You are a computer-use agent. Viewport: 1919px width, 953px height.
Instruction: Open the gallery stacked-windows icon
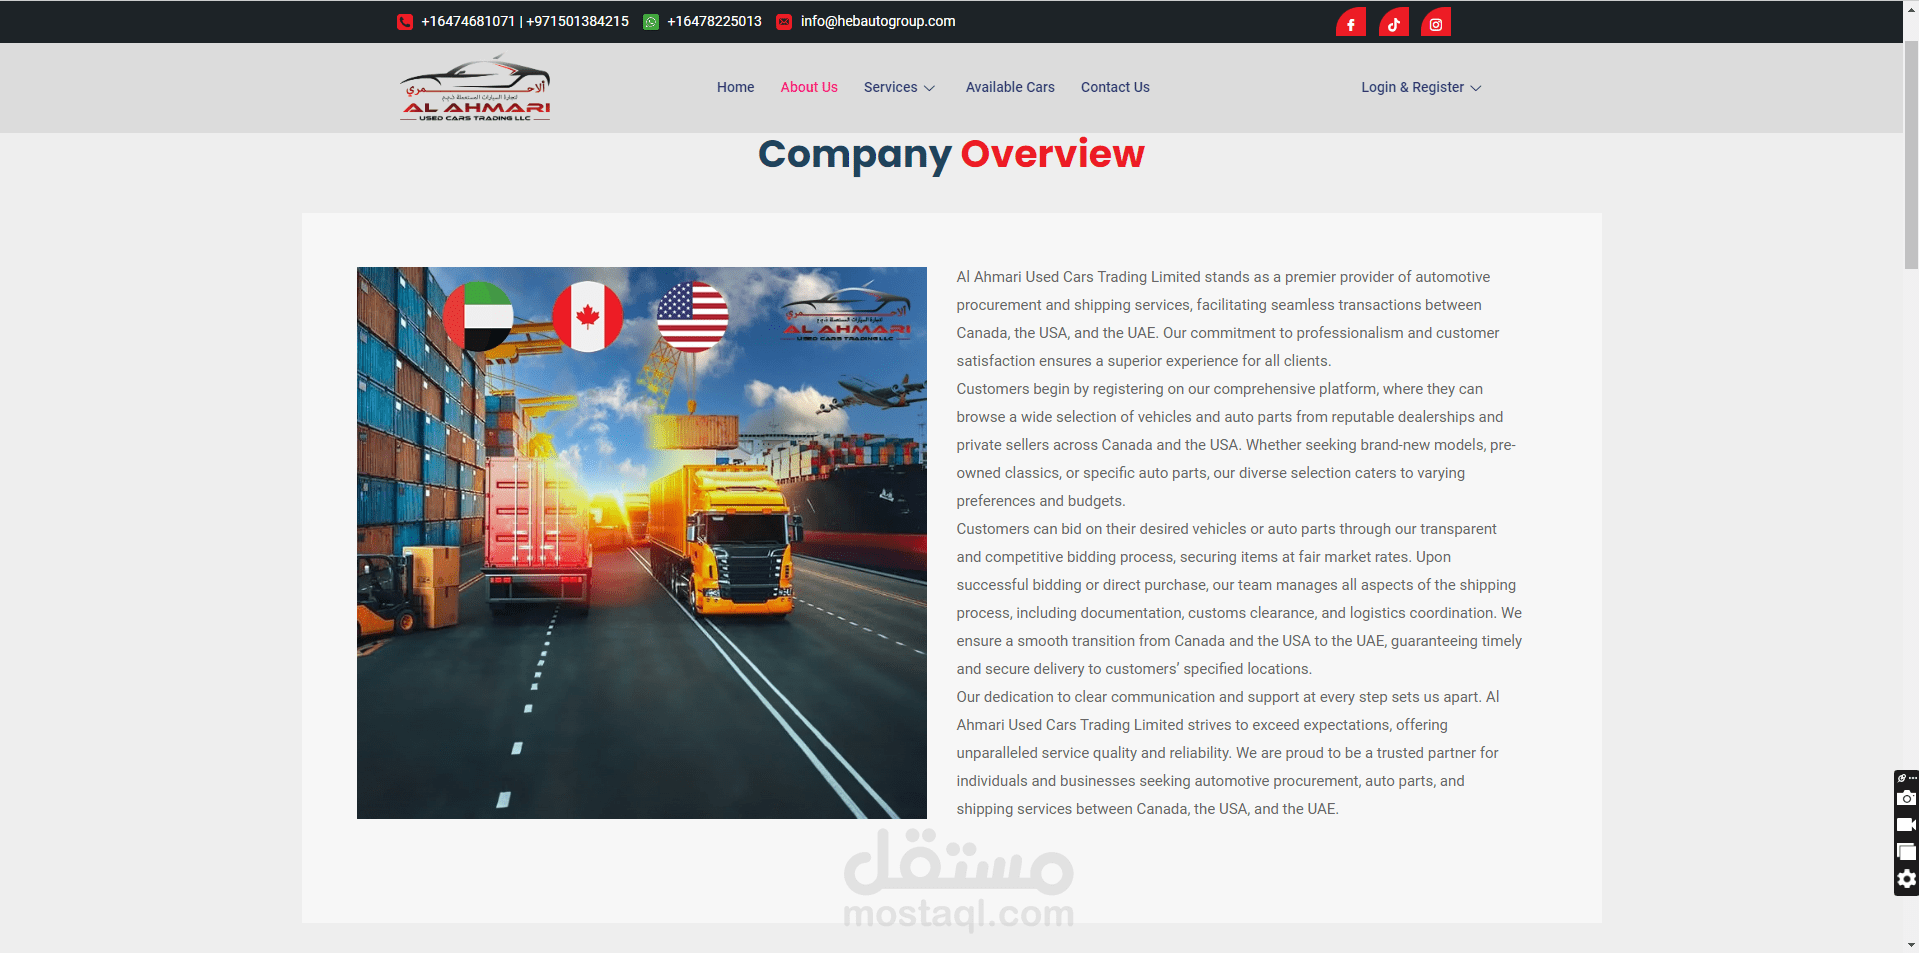(1906, 852)
